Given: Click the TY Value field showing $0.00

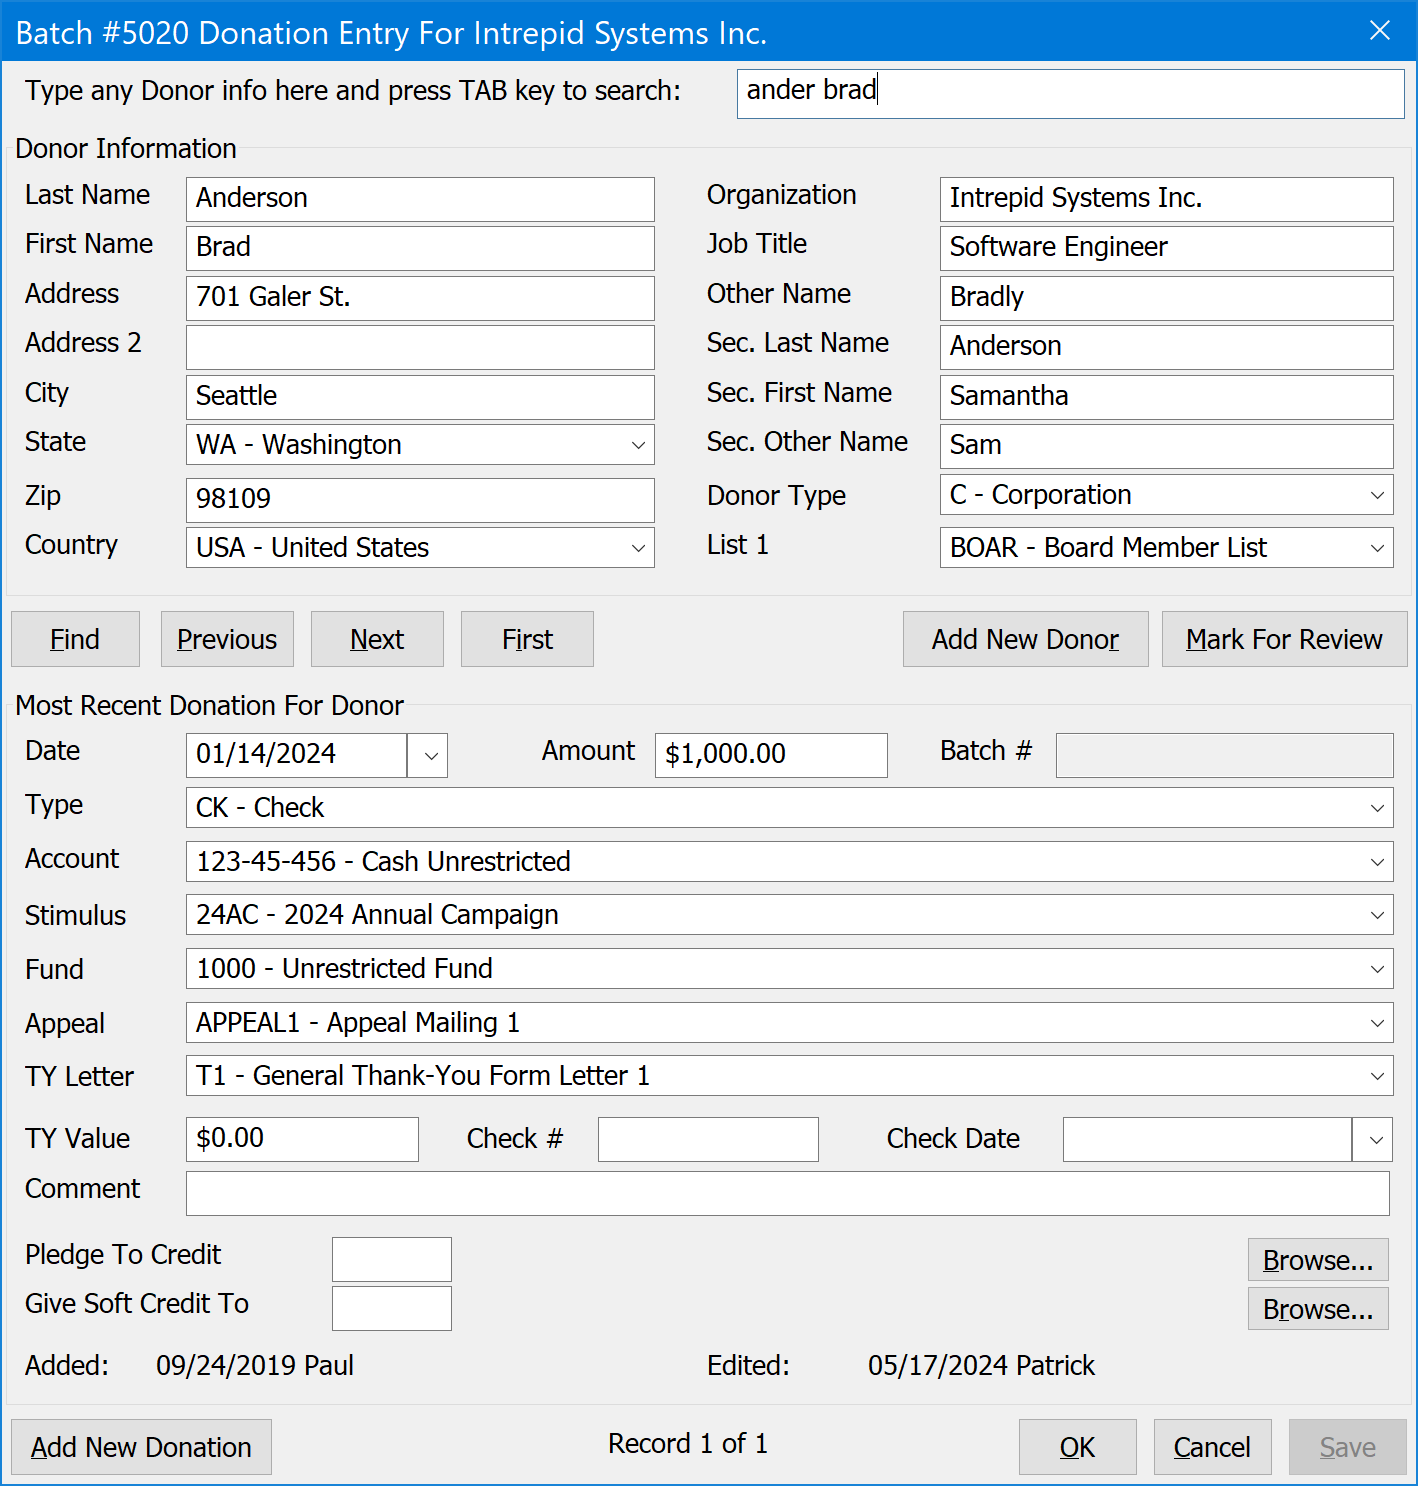Looking at the screenshot, I should point(302,1139).
